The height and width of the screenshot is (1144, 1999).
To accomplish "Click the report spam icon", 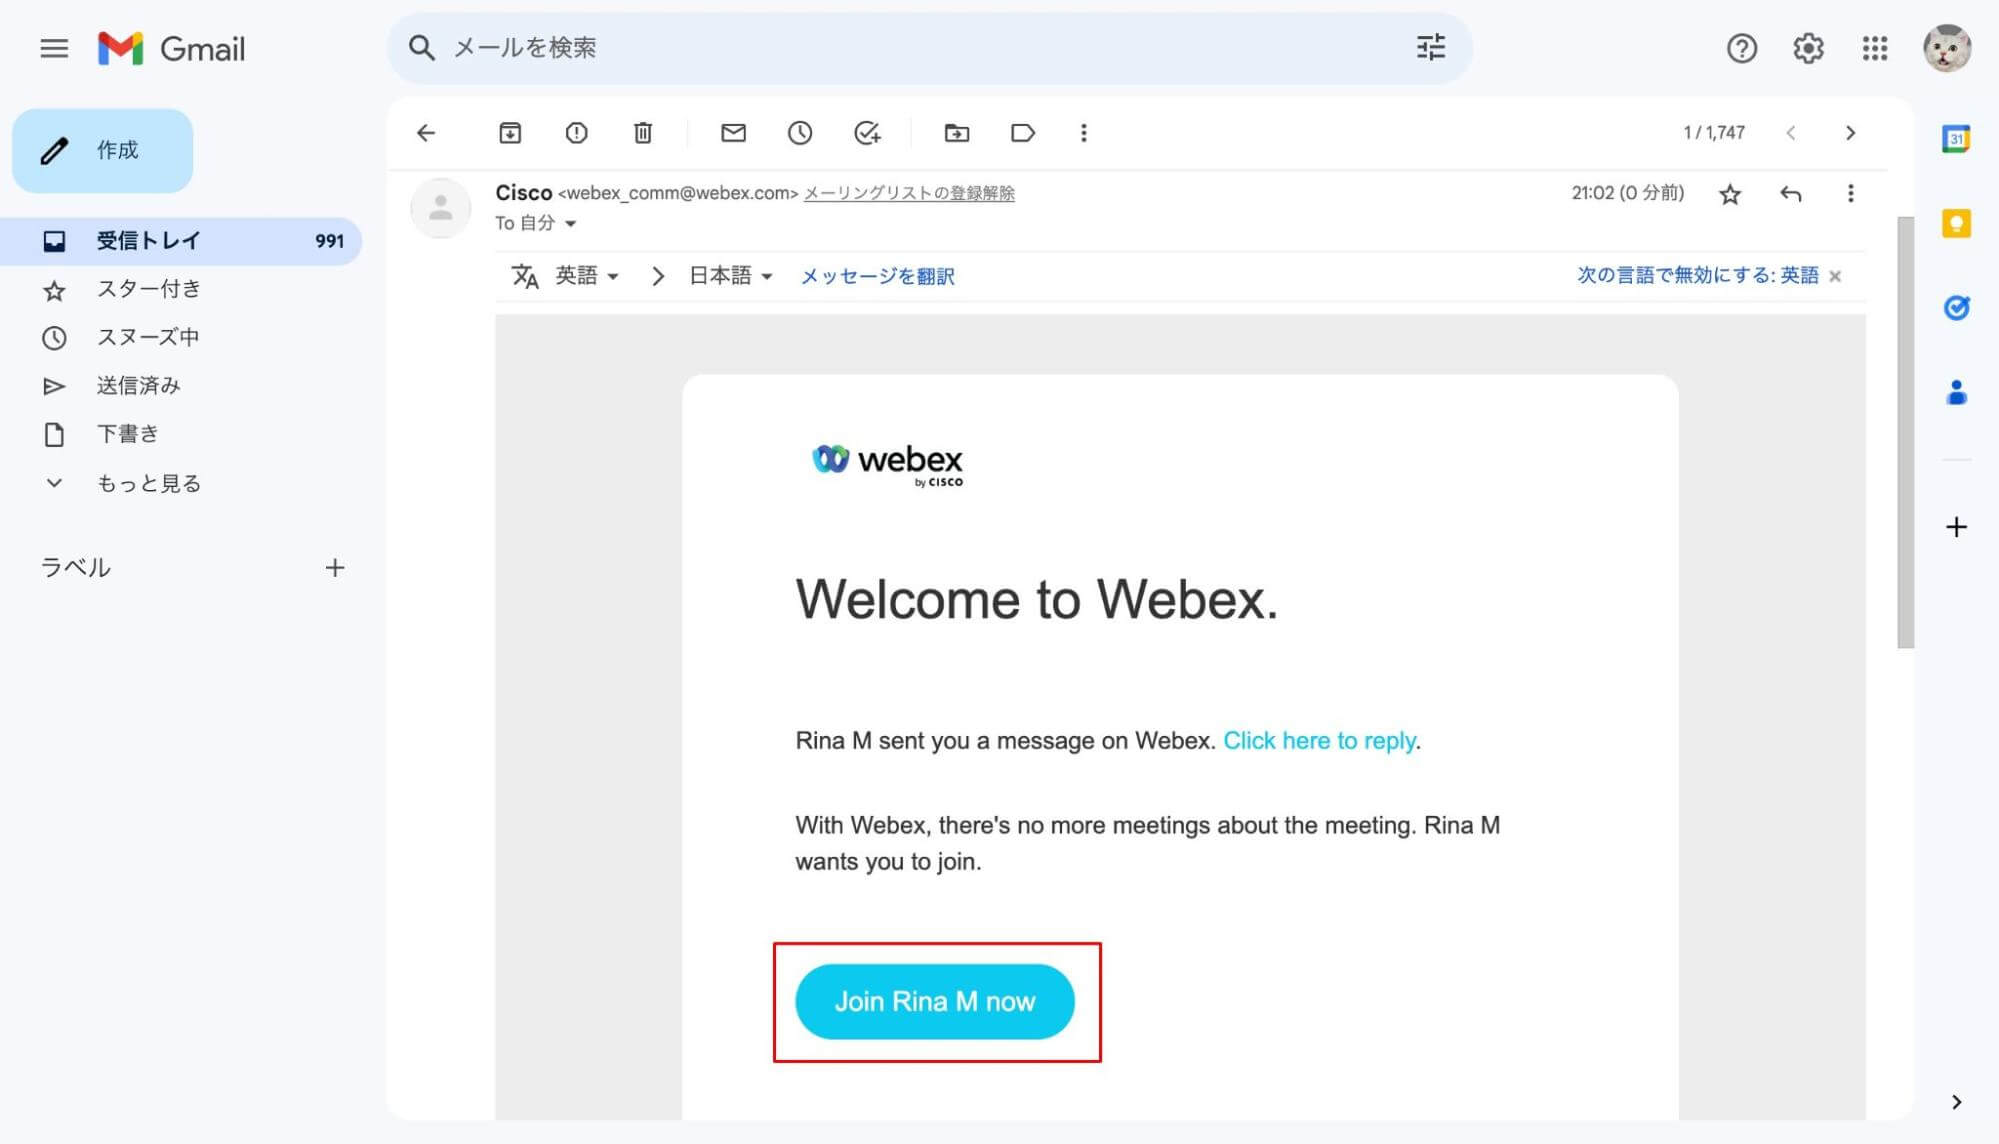I will point(575,133).
